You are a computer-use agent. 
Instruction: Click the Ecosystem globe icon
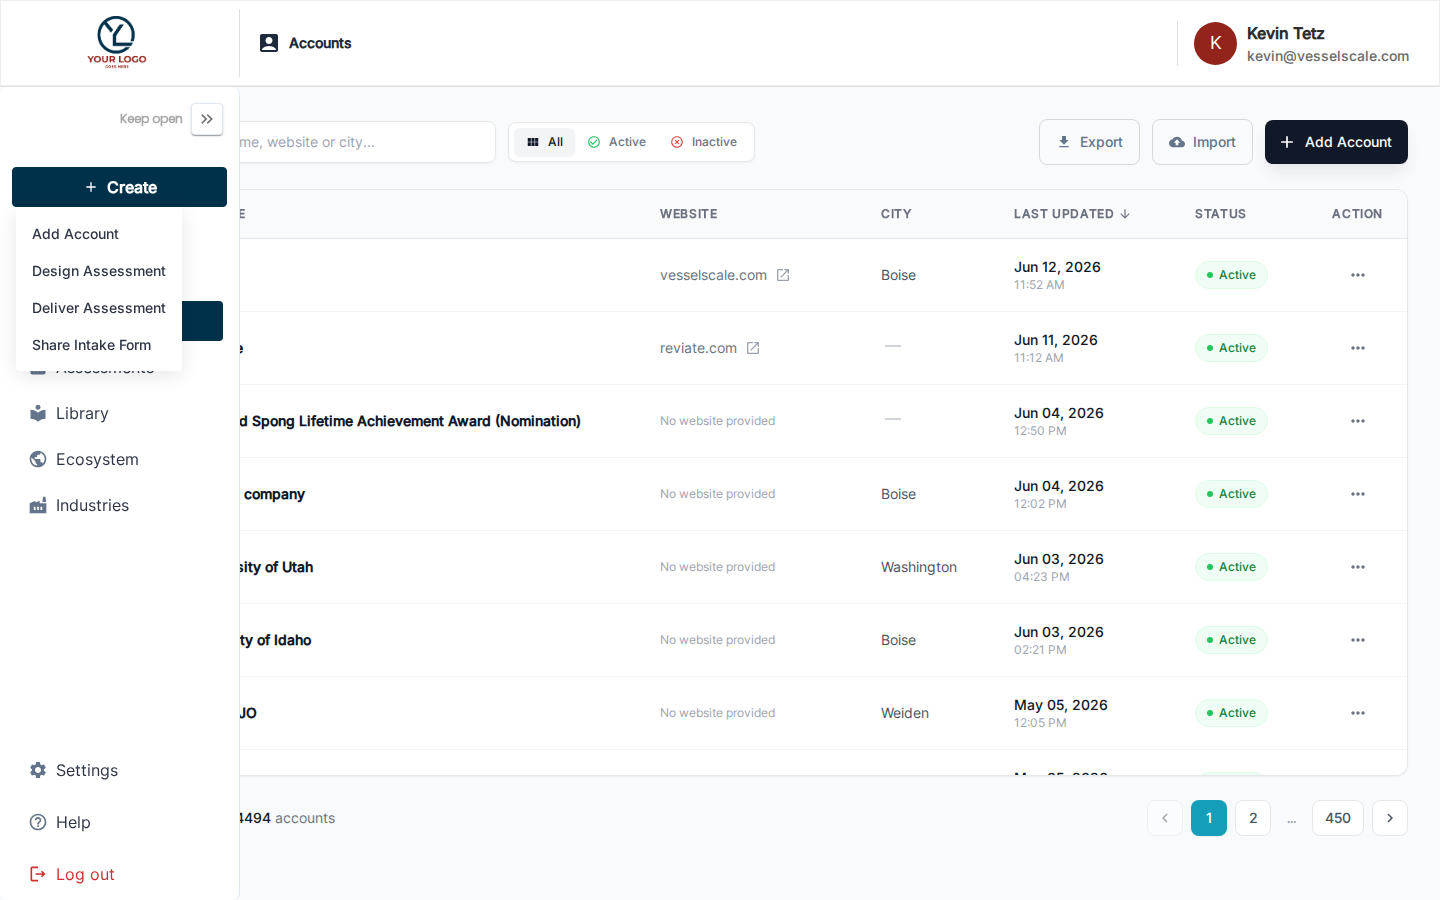(x=38, y=459)
